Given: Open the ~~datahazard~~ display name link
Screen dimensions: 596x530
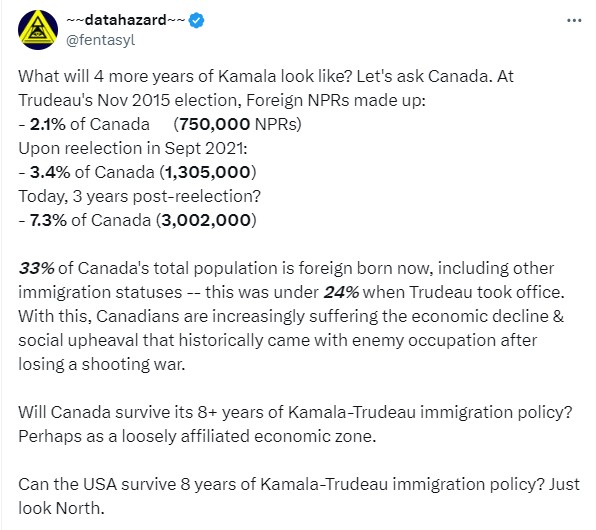Looking at the screenshot, I should click(x=125, y=20).
